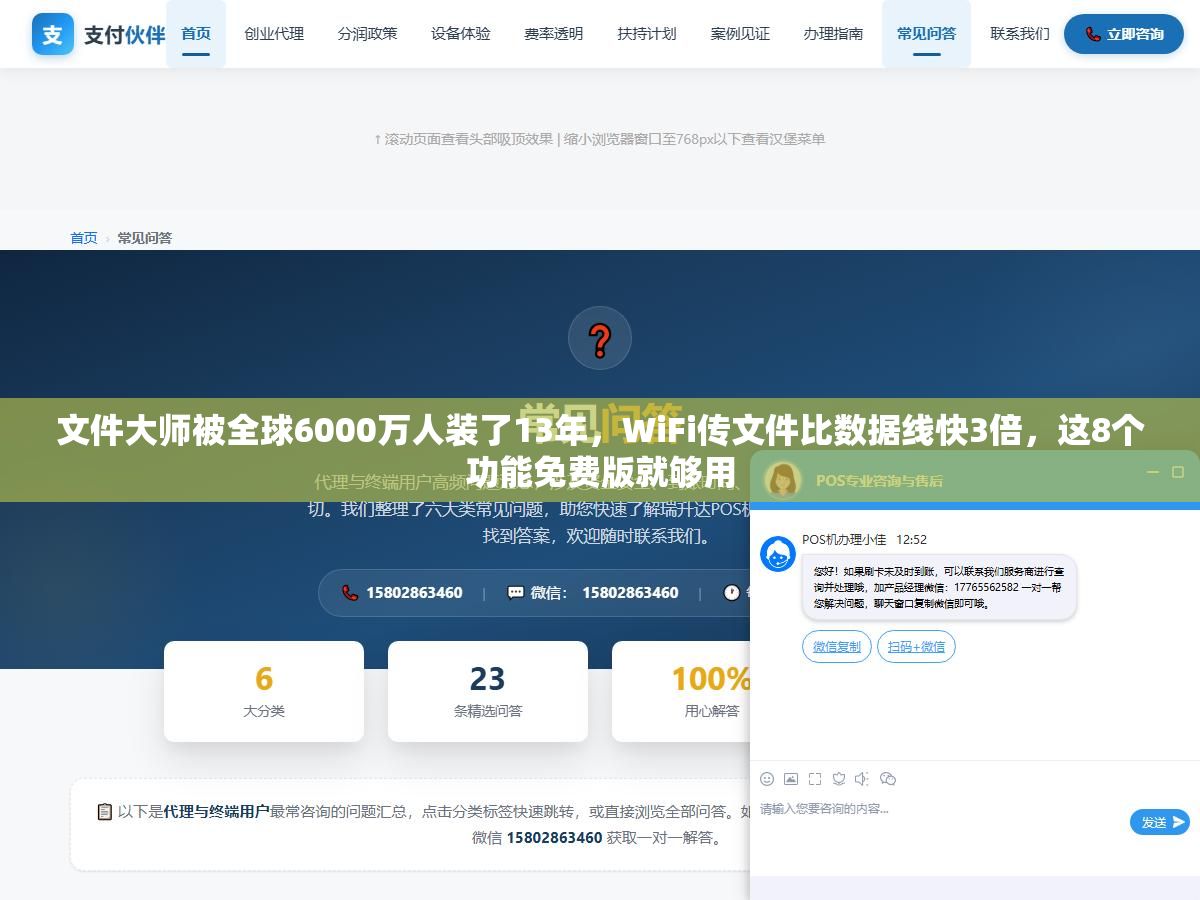Click the POS专业咨询与售后 chat title
This screenshot has height=900, width=1200.
pyautogui.click(x=879, y=480)
